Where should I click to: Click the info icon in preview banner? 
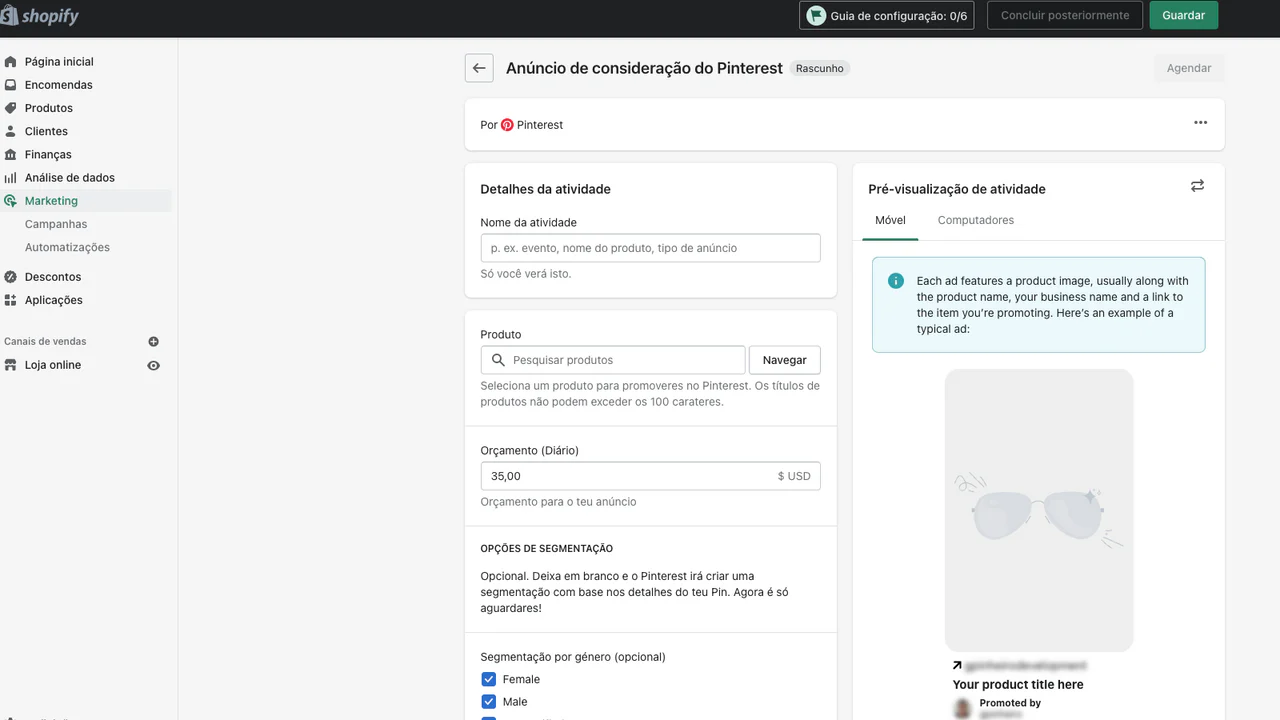pyautogui.click(x=896, y=281)
